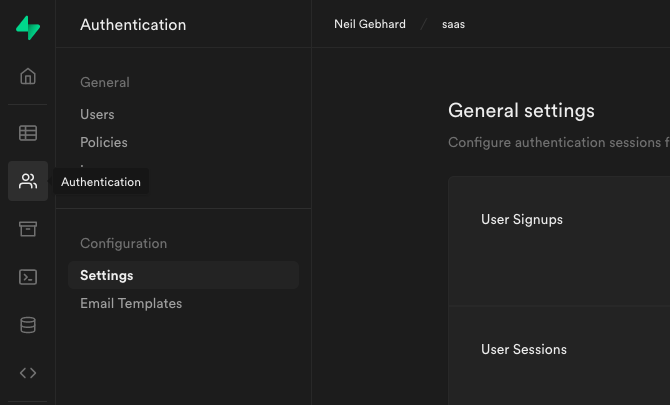Open the Database cylinder icon
Screen dimensions: 670x405
28,325
